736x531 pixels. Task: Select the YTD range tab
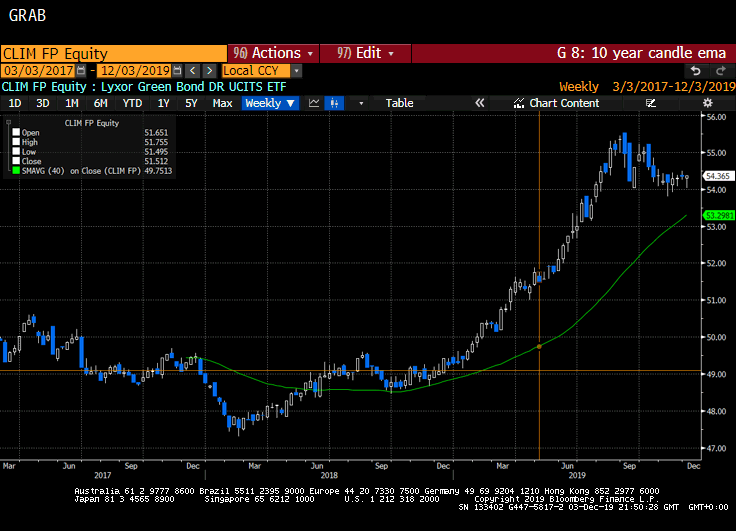(132, 103)
